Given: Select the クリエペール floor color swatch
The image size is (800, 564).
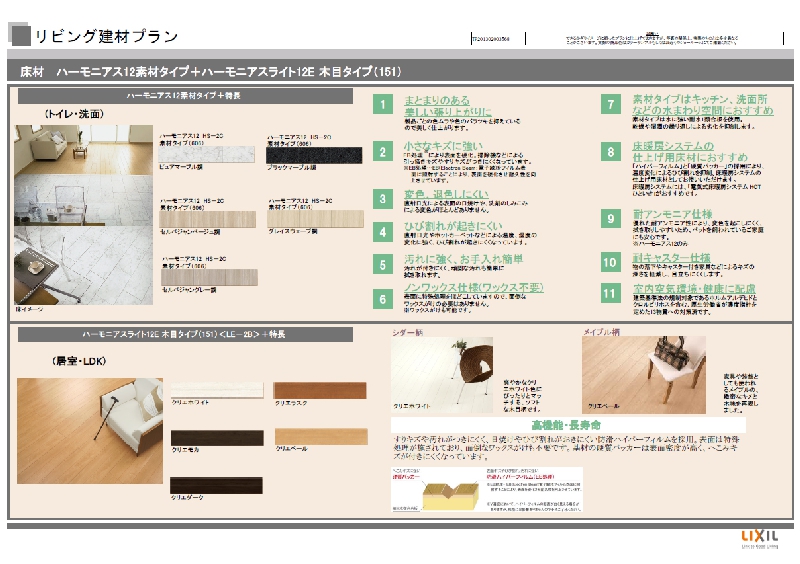Looking at the screenshot, I should click(x=321, y=436).
